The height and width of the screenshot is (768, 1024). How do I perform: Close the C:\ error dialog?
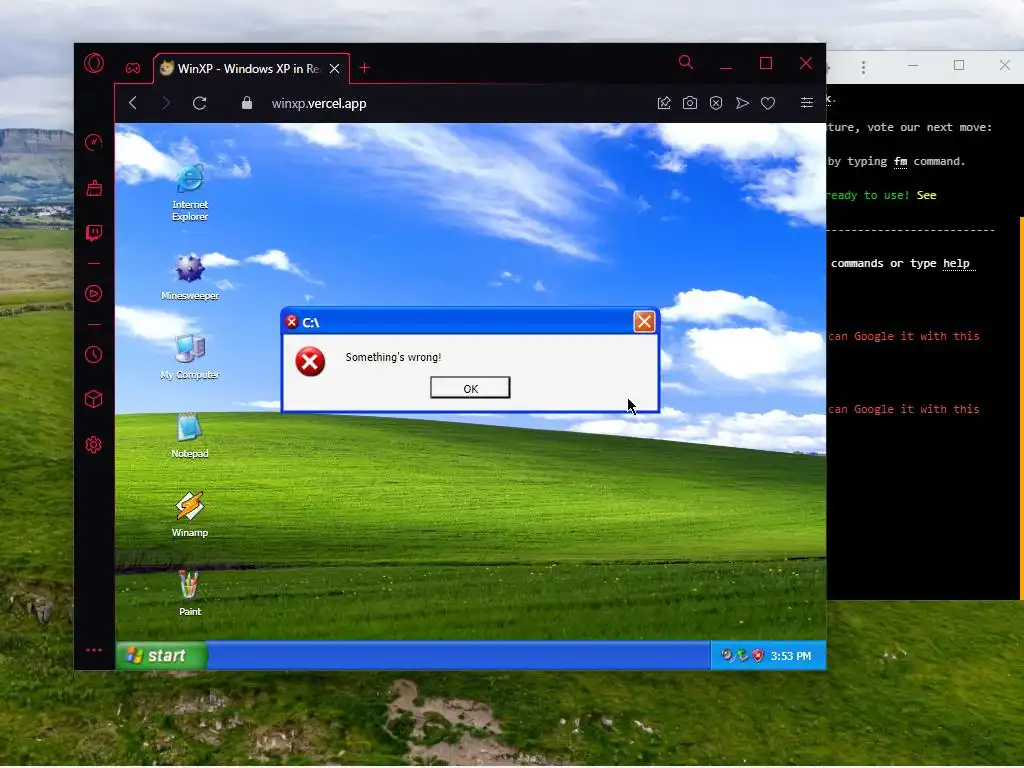point(644,321)
